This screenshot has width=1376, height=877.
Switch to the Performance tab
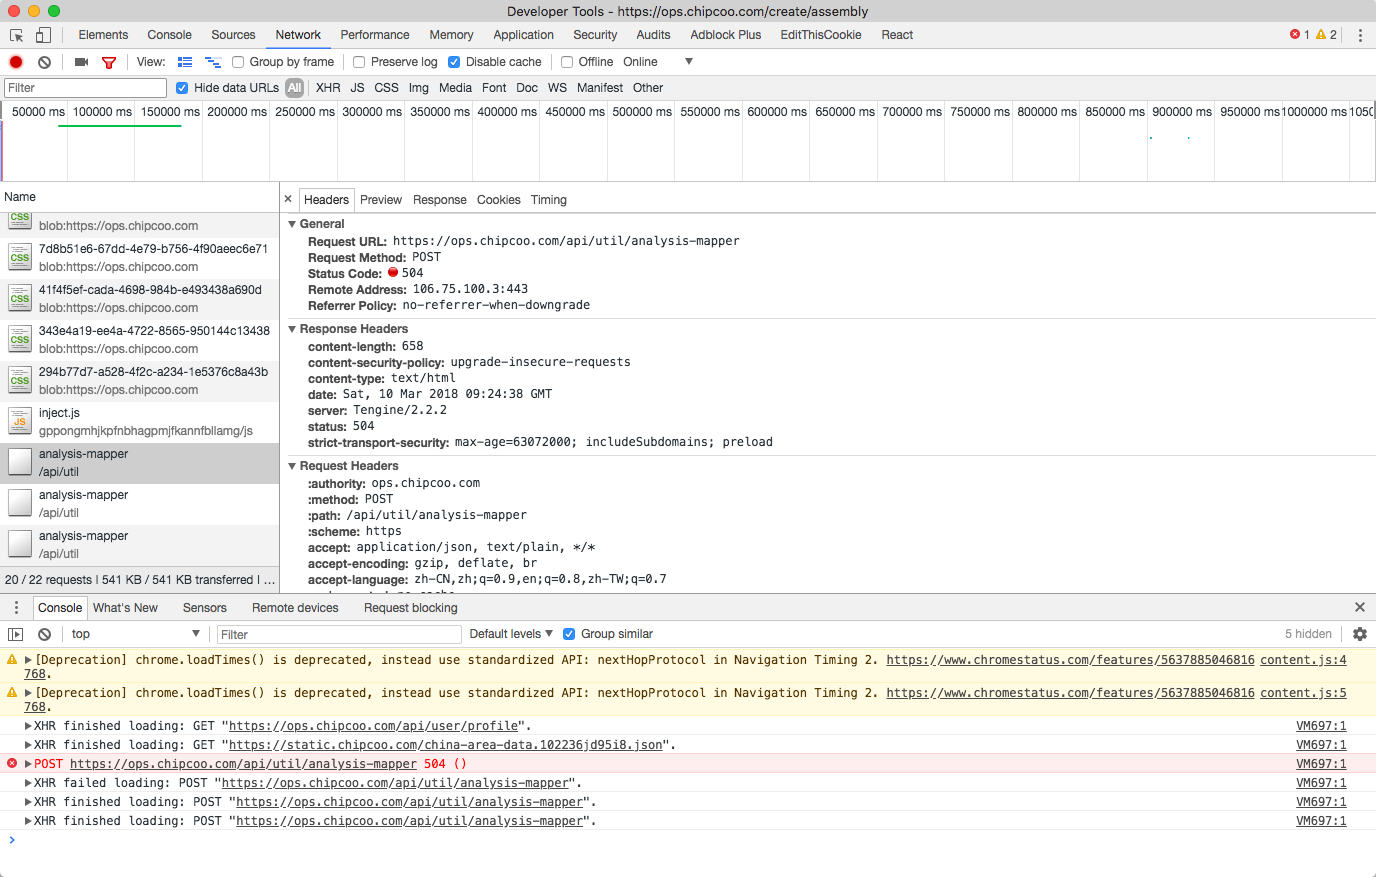point(374,35)
